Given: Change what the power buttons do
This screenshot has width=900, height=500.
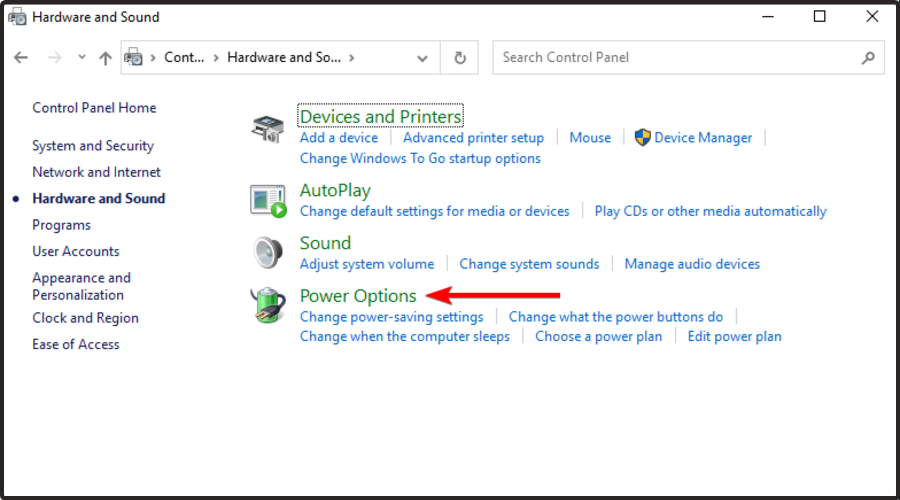Looking at the screenshot, I should coord(616,317).
